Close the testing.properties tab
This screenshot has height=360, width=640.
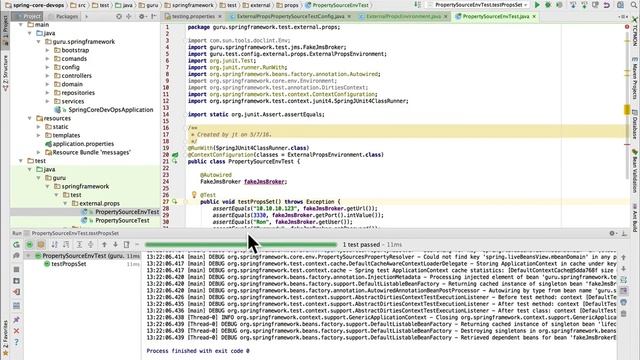coord(220,16)
